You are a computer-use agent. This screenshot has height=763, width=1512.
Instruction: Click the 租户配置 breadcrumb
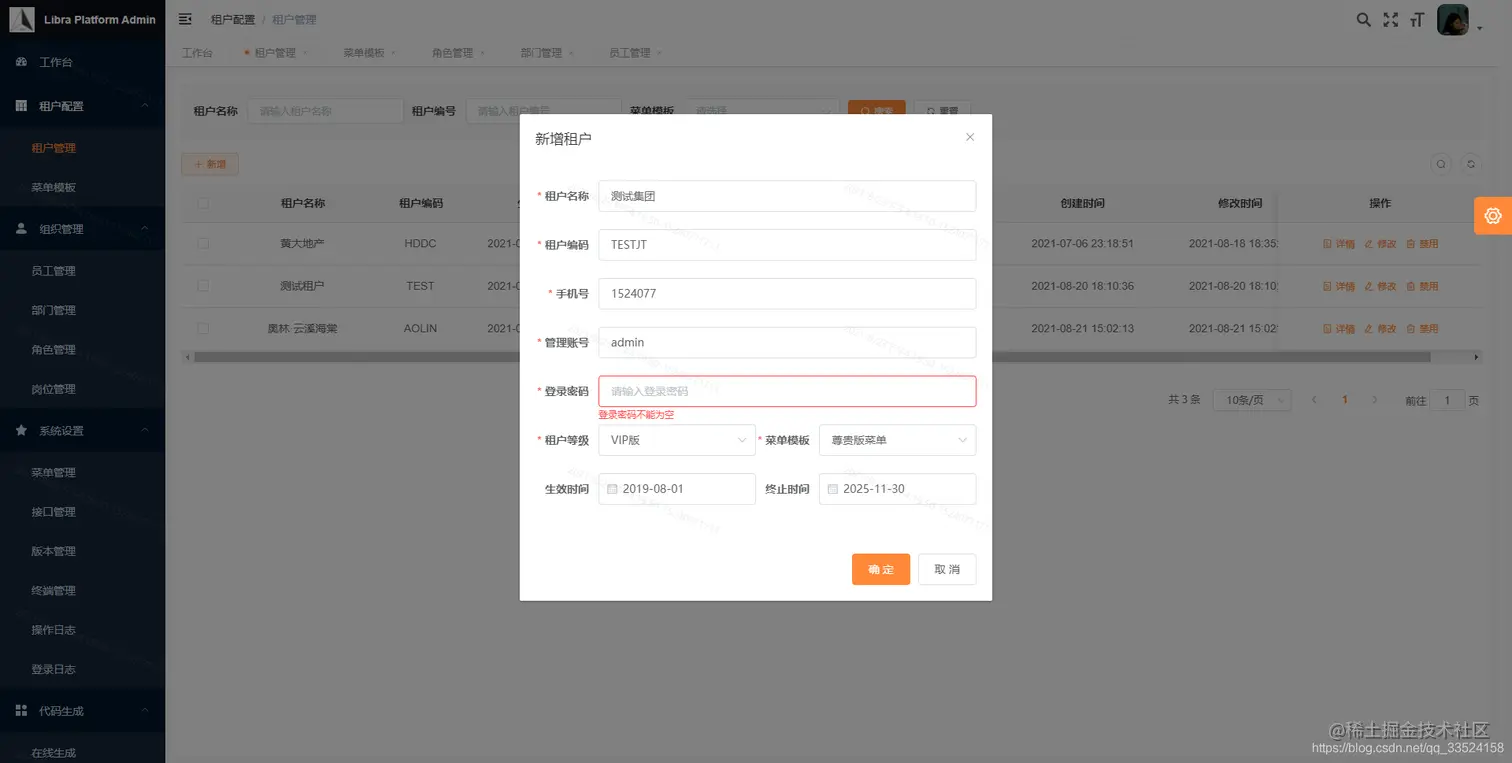click(232, 19)
